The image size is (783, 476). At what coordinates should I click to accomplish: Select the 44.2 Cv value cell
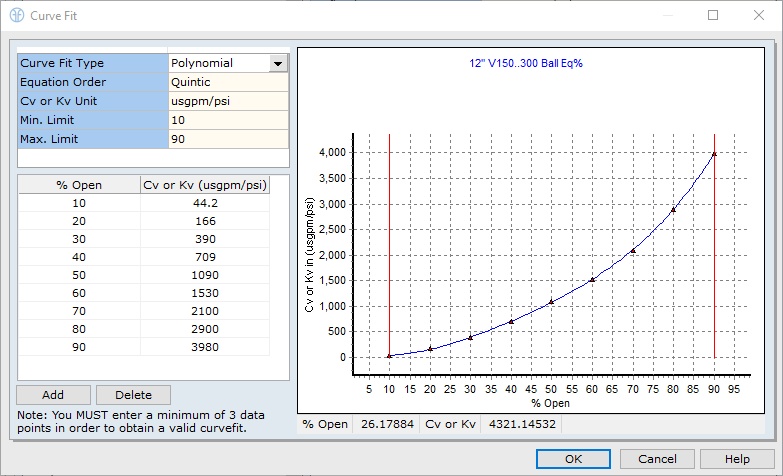[x=205, y=204]
